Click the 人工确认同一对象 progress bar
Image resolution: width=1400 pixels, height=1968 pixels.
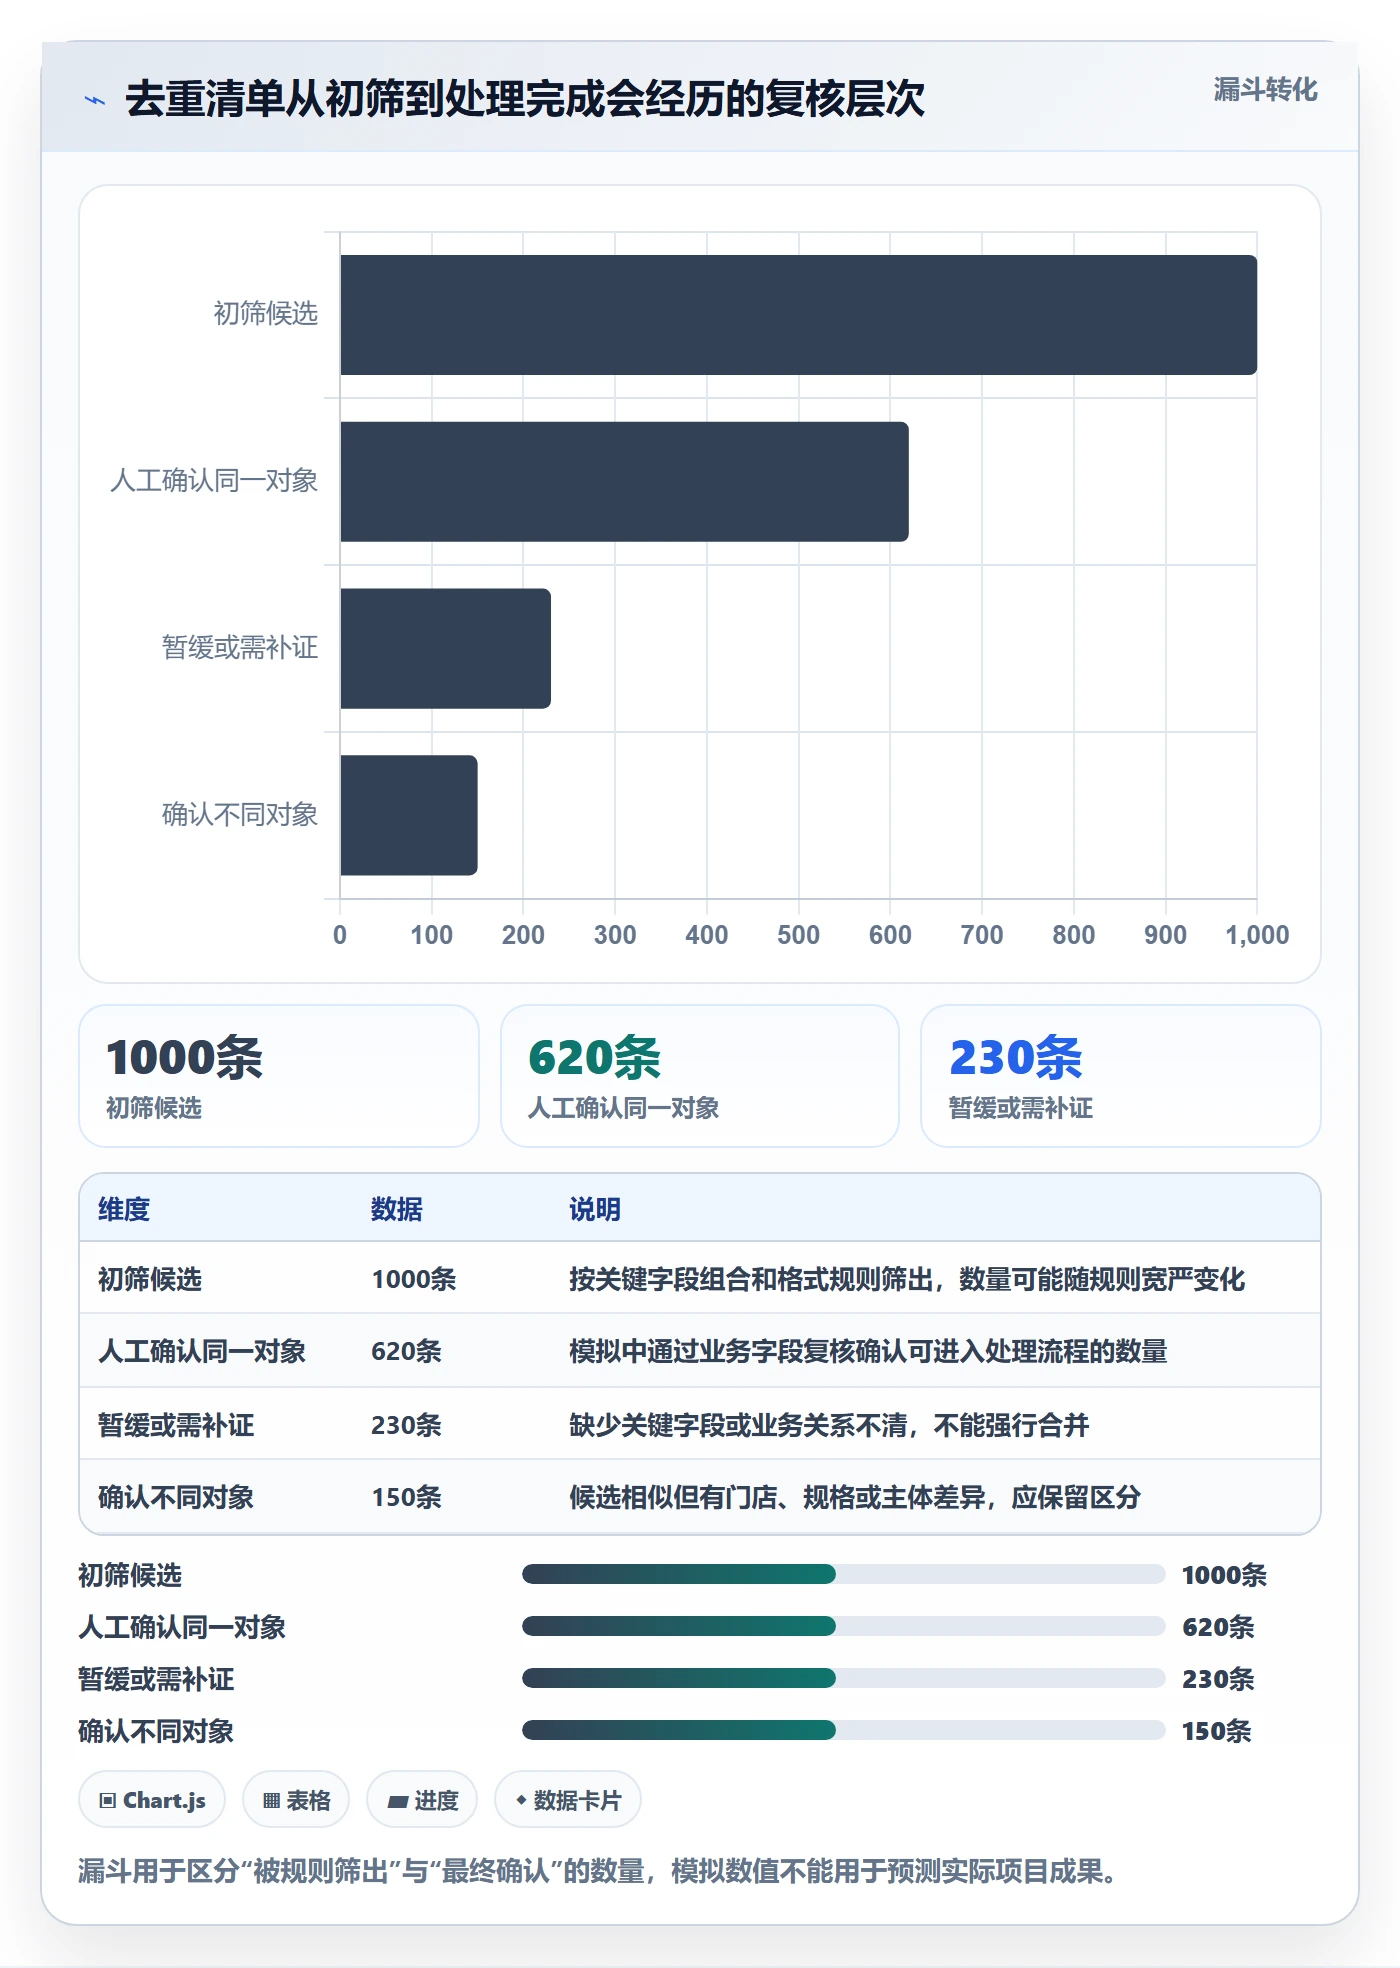pos(843,1626)
